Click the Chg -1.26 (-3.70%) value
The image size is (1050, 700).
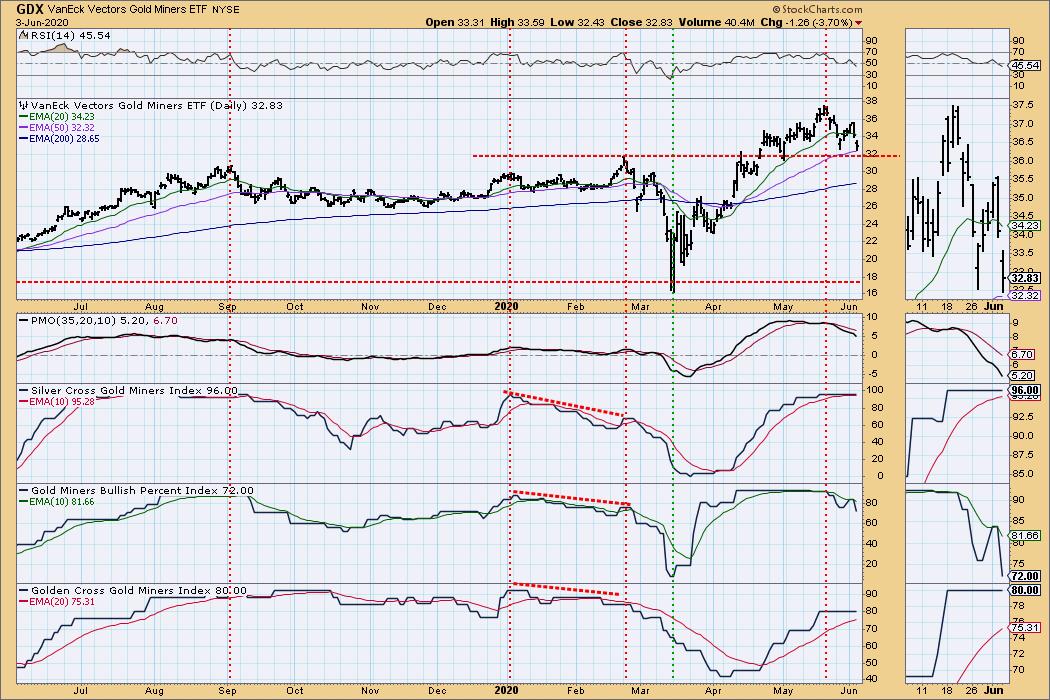[807, 22]
